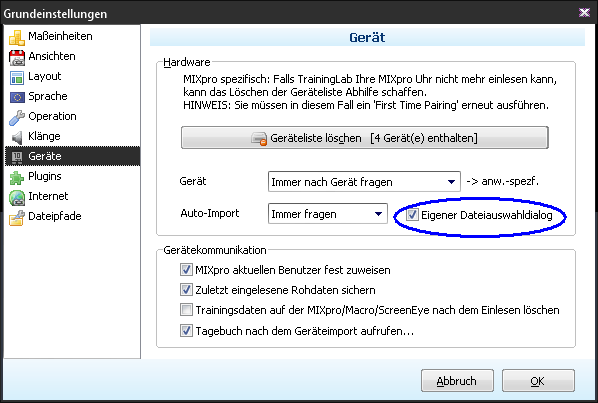Cancel with the Abbruch button
Image resolution: width=598 pixels, height=403 pixels.
457,381
